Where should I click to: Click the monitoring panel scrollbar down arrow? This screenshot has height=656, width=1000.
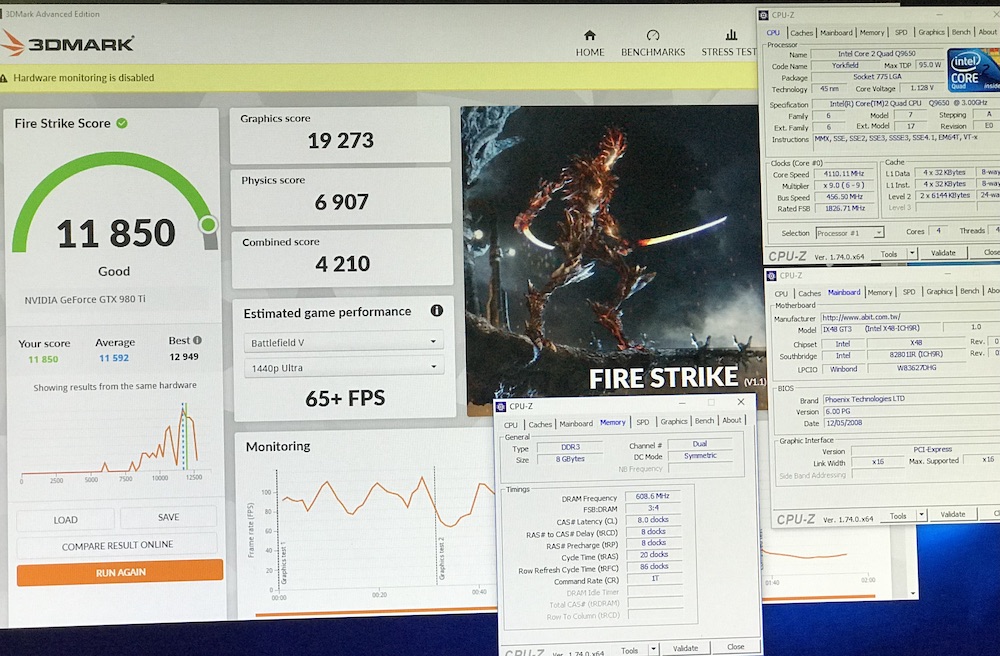(x=913, y=594)
